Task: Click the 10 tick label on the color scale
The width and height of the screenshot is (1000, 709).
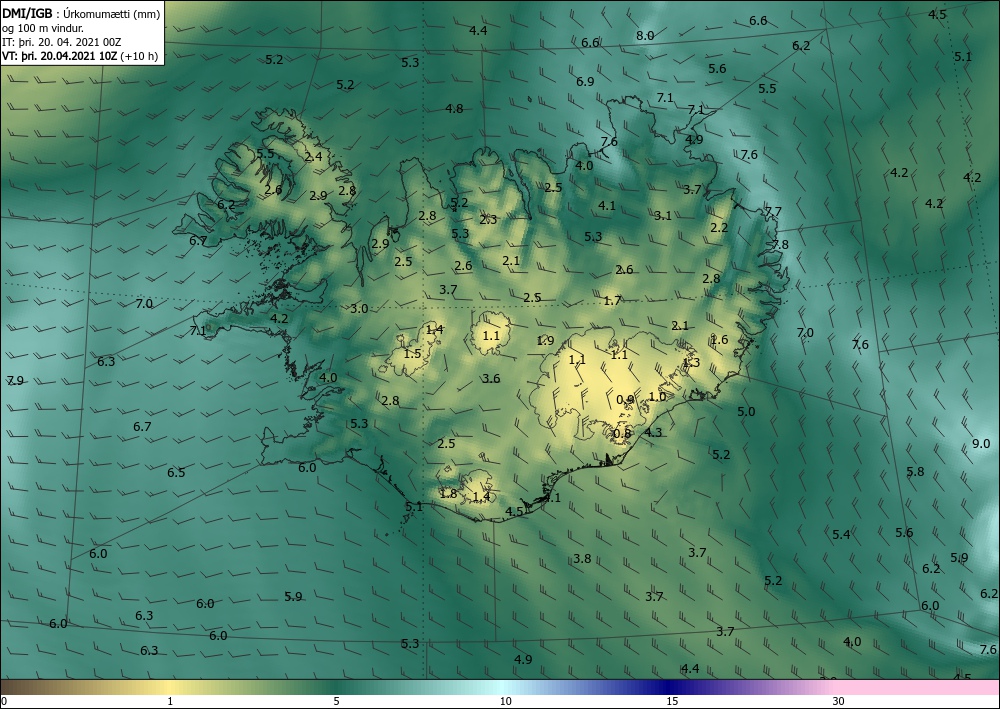Action: tap(505, 702)
